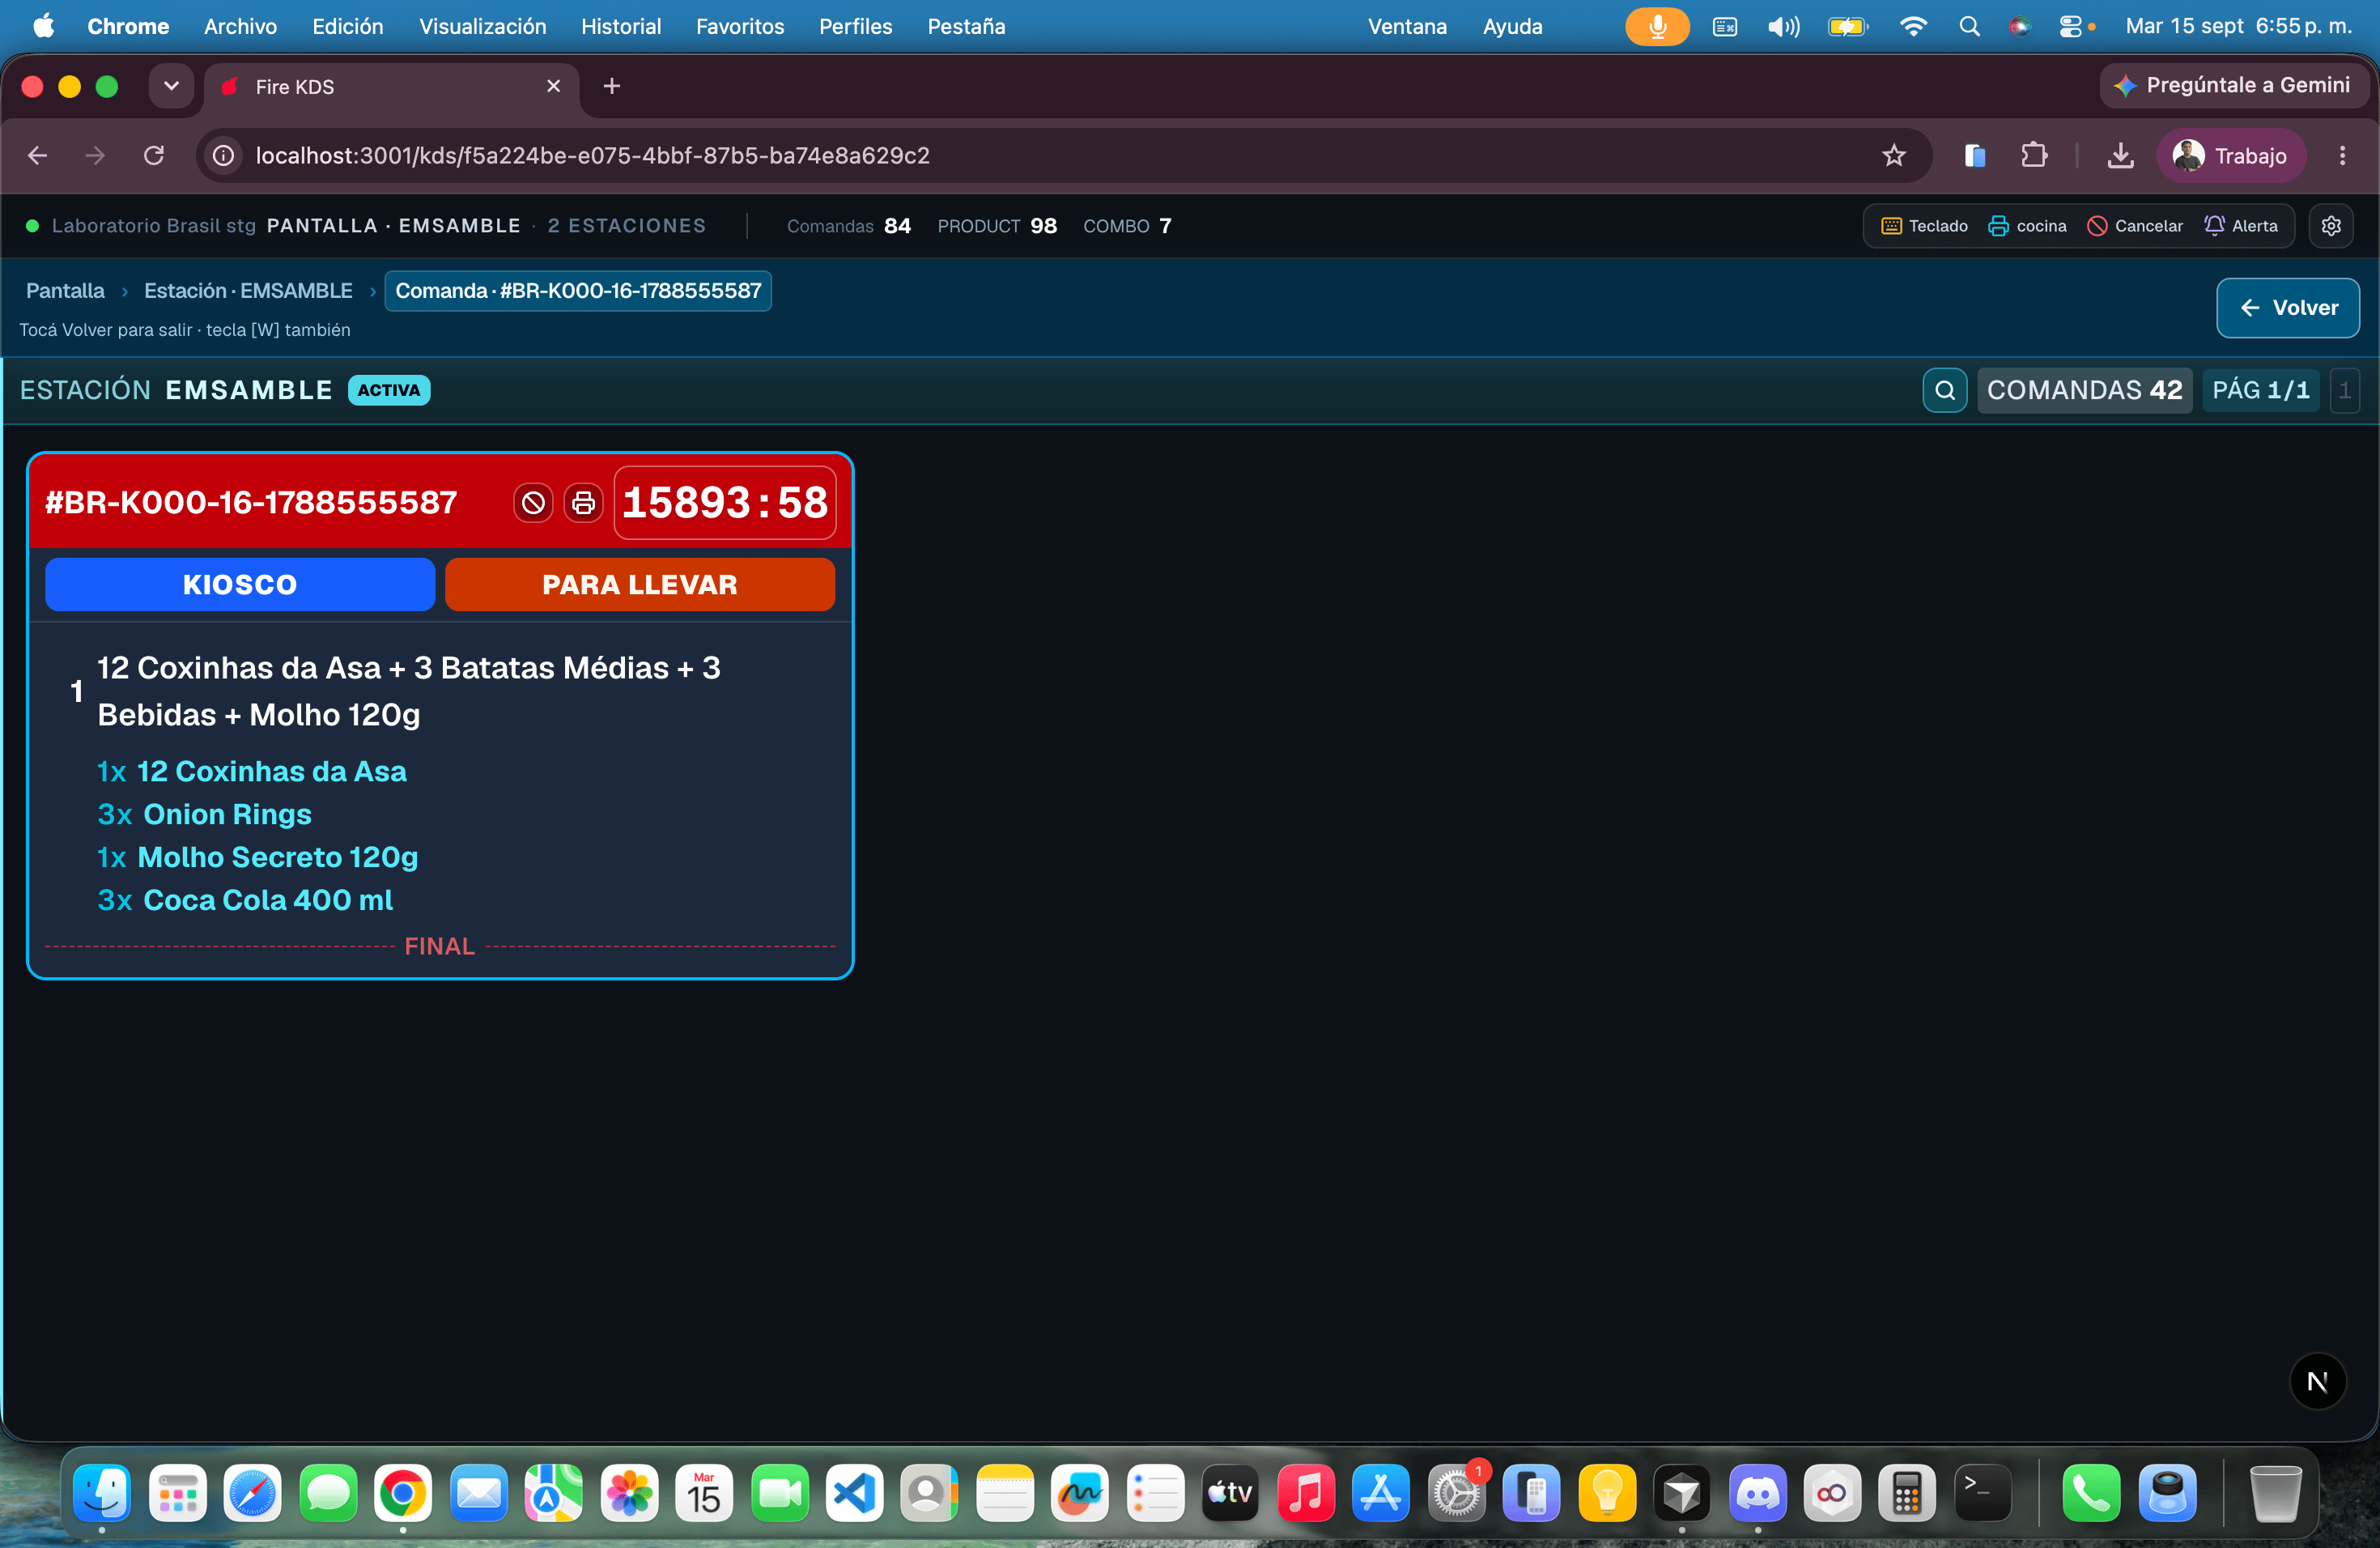Click the Cancelar toolbar option

tap(2135, 226)
